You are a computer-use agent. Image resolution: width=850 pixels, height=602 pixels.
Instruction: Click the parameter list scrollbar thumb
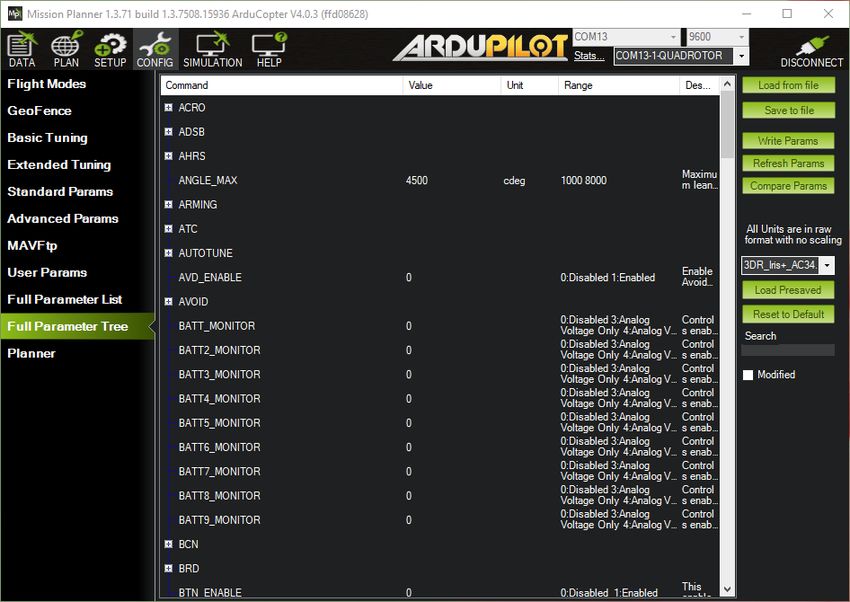727,125
